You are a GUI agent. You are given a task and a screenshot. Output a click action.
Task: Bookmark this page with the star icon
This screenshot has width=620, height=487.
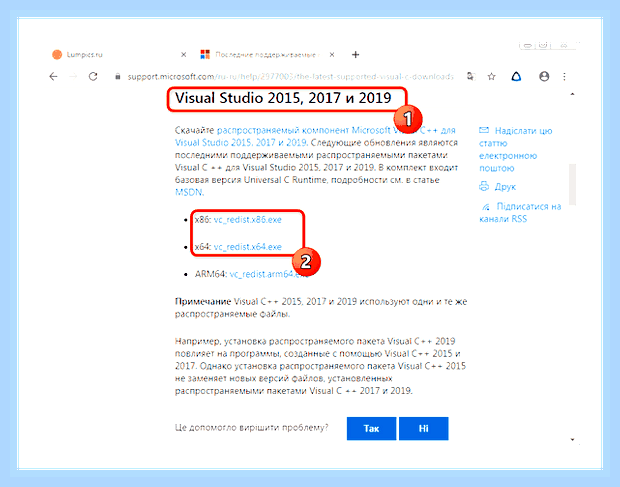(491, 77)
